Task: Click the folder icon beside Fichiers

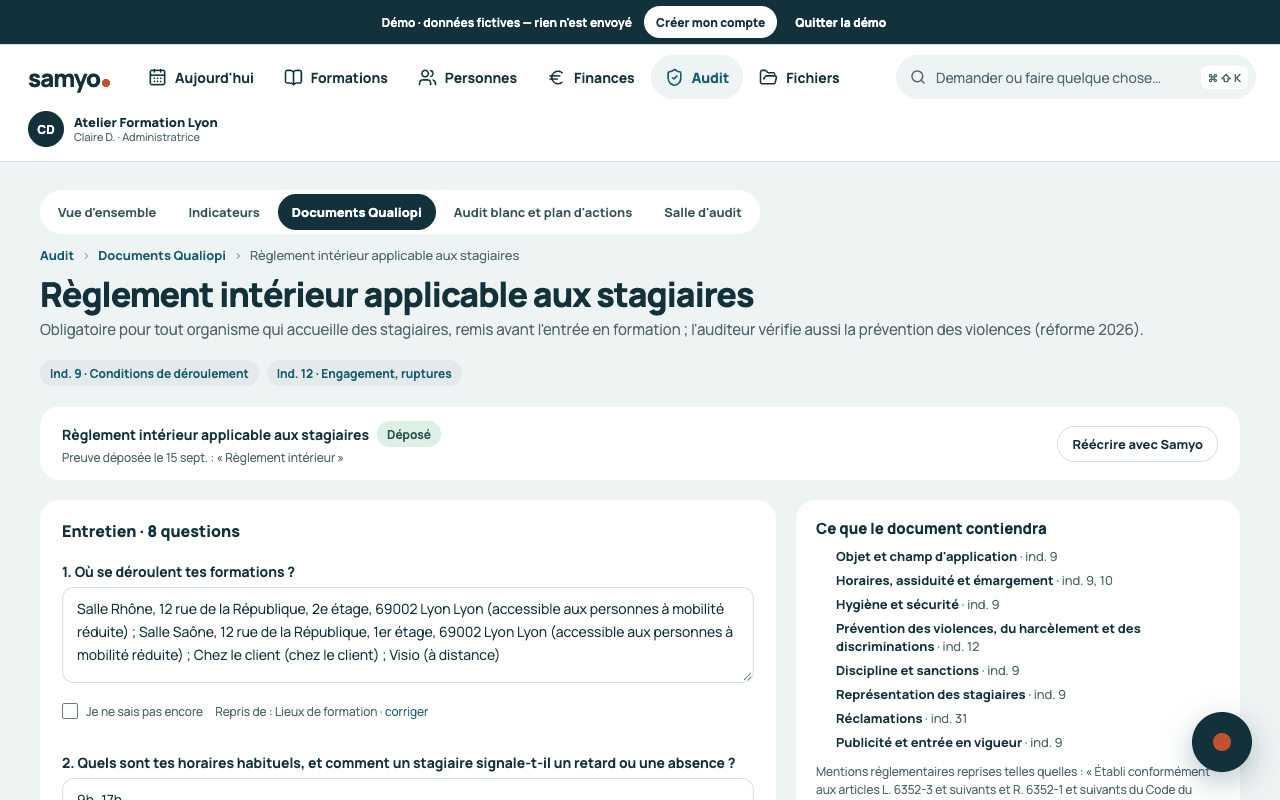Action: [768, 77]
